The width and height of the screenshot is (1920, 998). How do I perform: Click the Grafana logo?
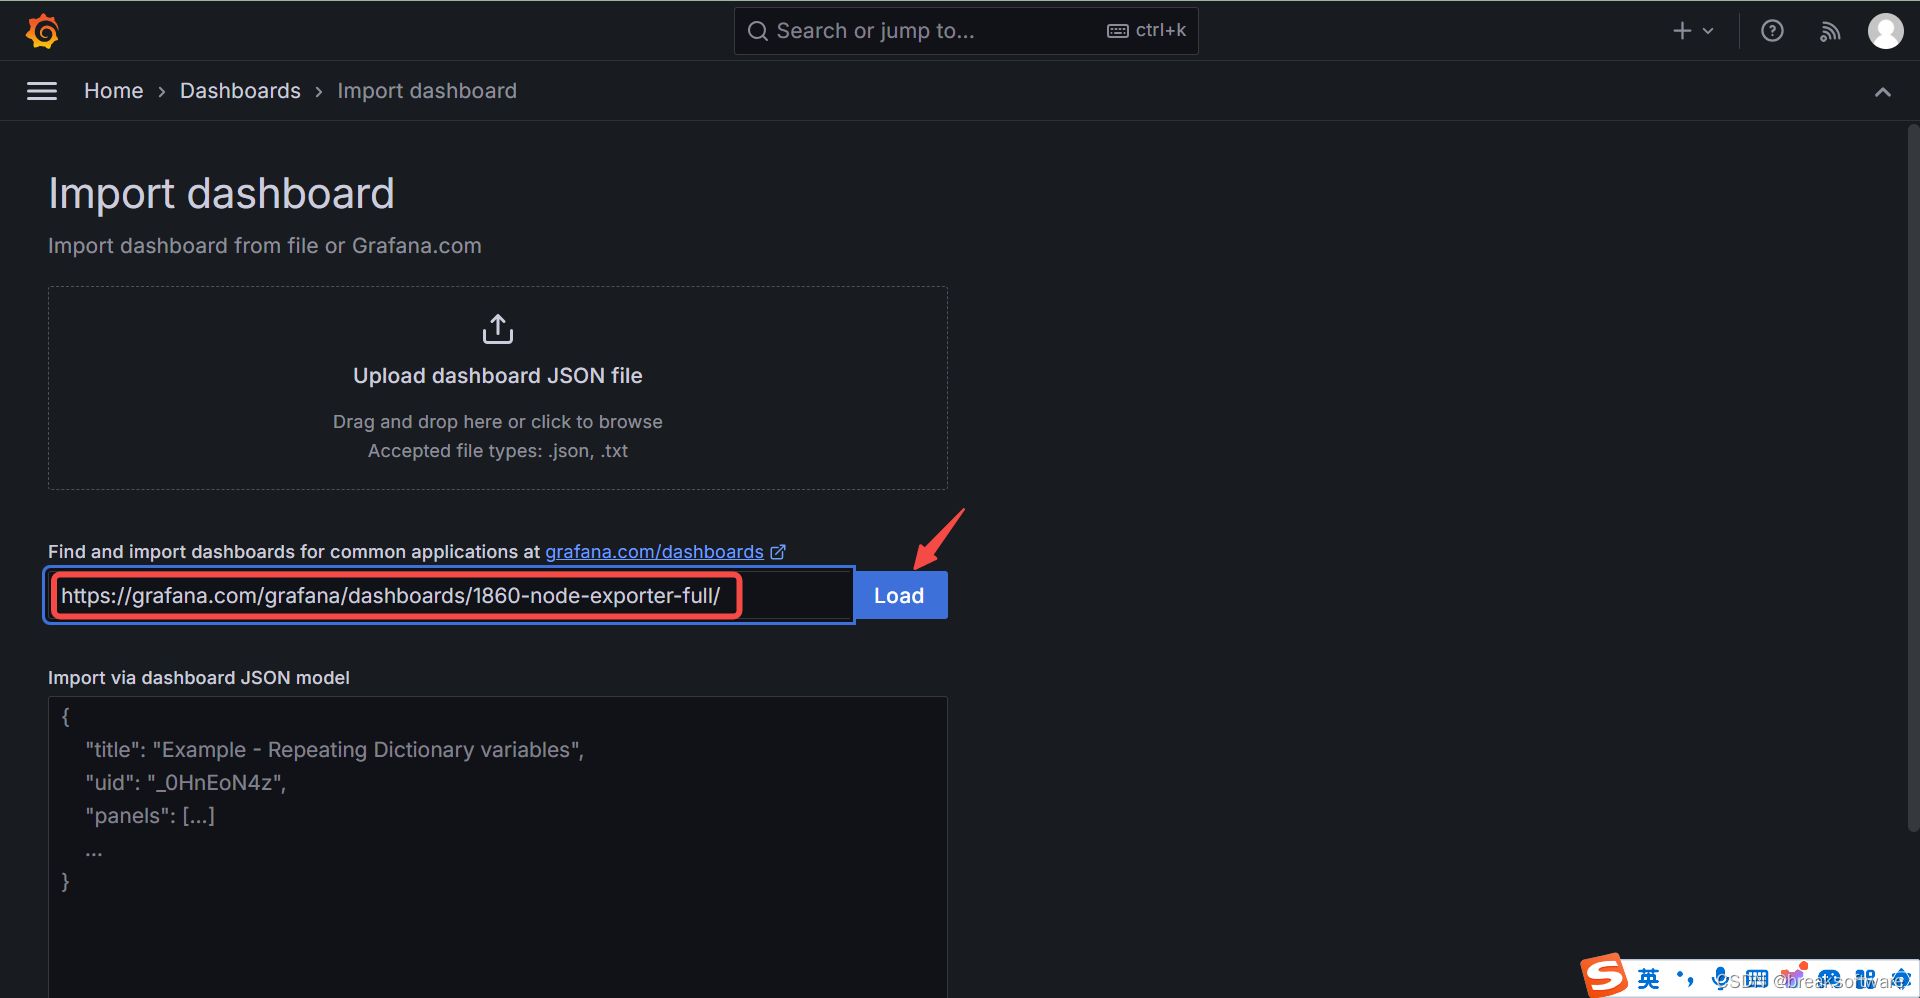click(x=42, y=31)
